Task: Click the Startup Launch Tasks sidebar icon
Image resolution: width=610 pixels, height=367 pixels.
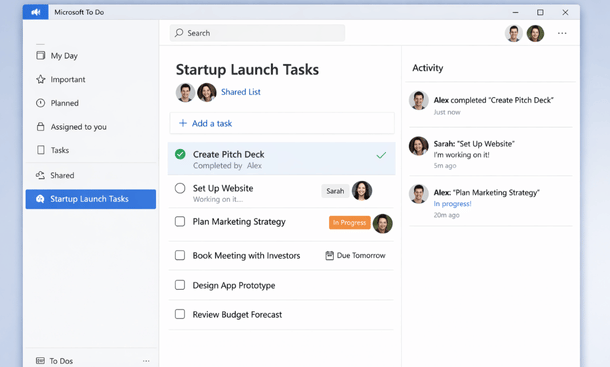Action: point(40,199)
